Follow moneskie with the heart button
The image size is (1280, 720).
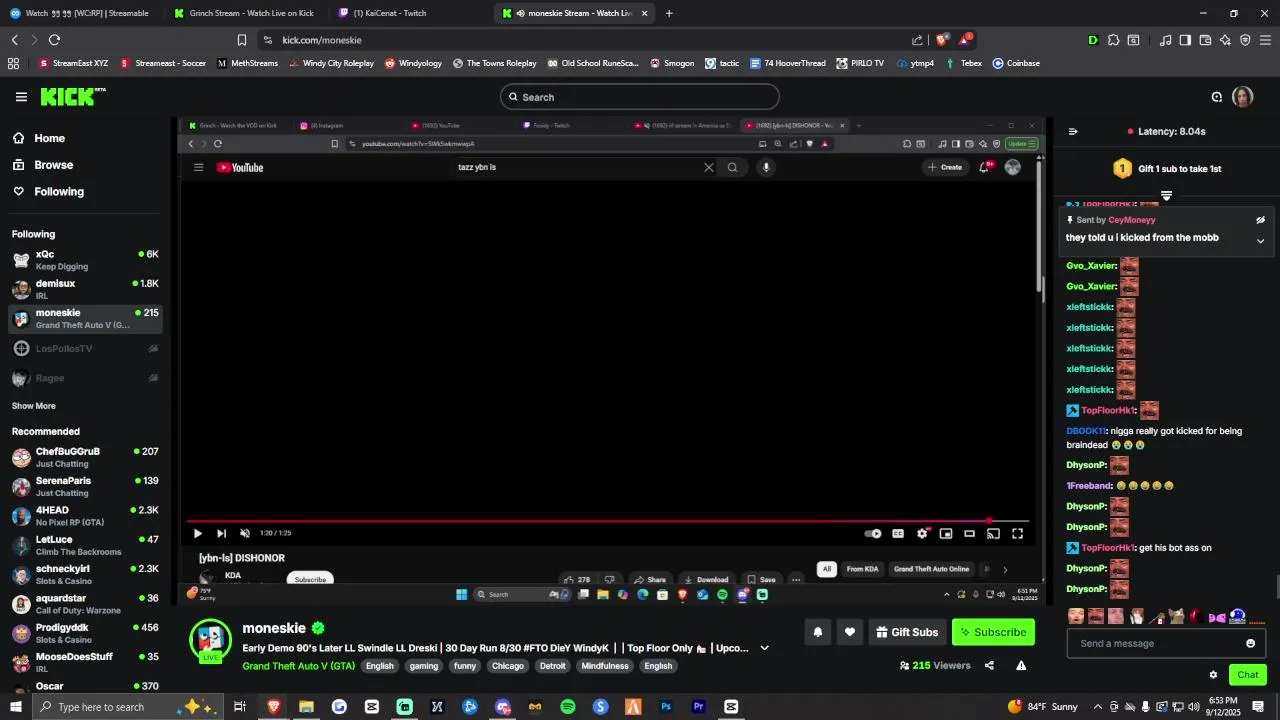[x=850, y=632]
